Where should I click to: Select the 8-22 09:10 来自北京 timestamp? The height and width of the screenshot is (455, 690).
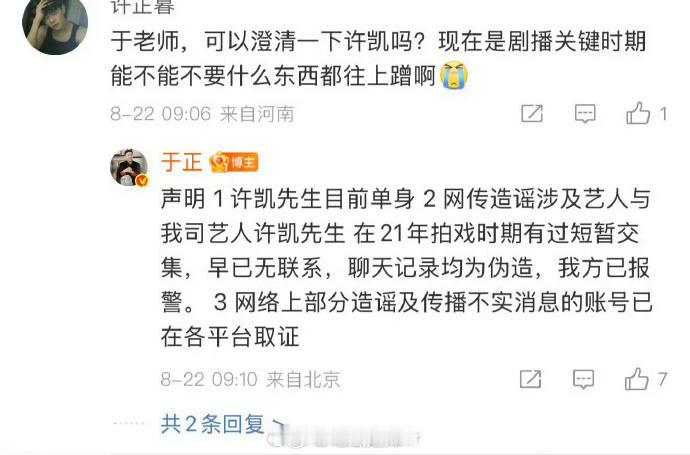[x=250, y=379]
